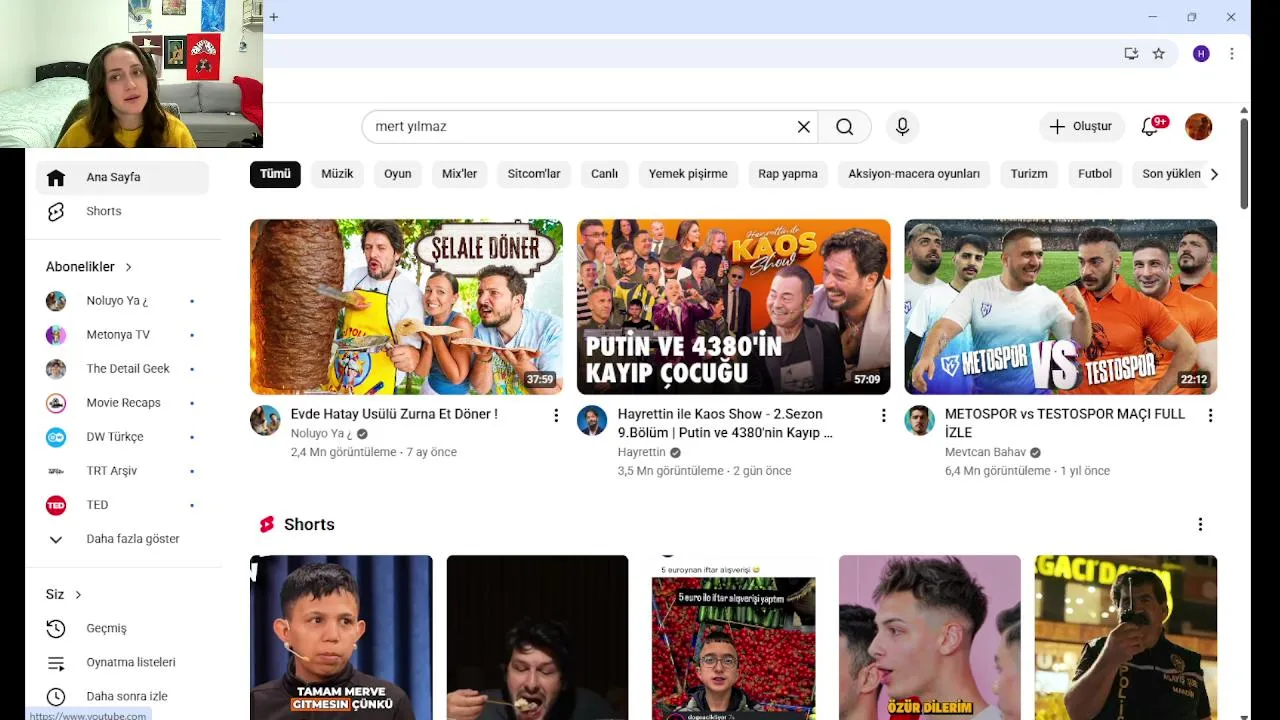Open more options for döner video
Screen dimensions: 1280x720
pos(556,415)
